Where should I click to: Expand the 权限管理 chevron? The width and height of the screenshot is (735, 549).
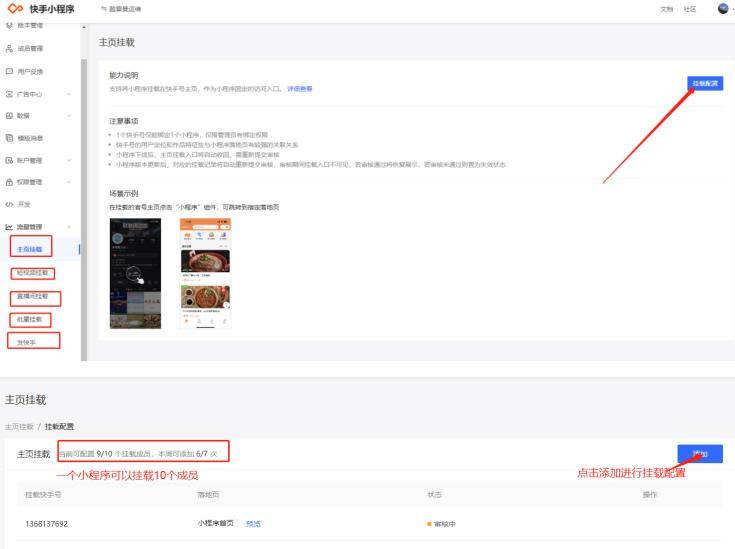(69, 182)
